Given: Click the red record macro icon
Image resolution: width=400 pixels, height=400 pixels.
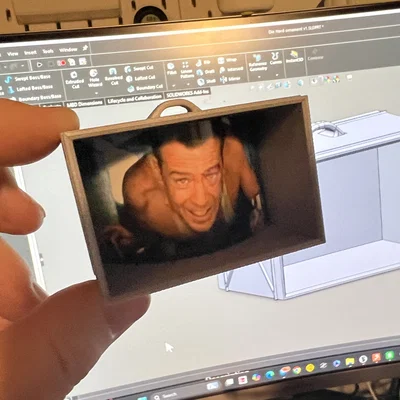Looking at the screenshot, I should (61, 63).
